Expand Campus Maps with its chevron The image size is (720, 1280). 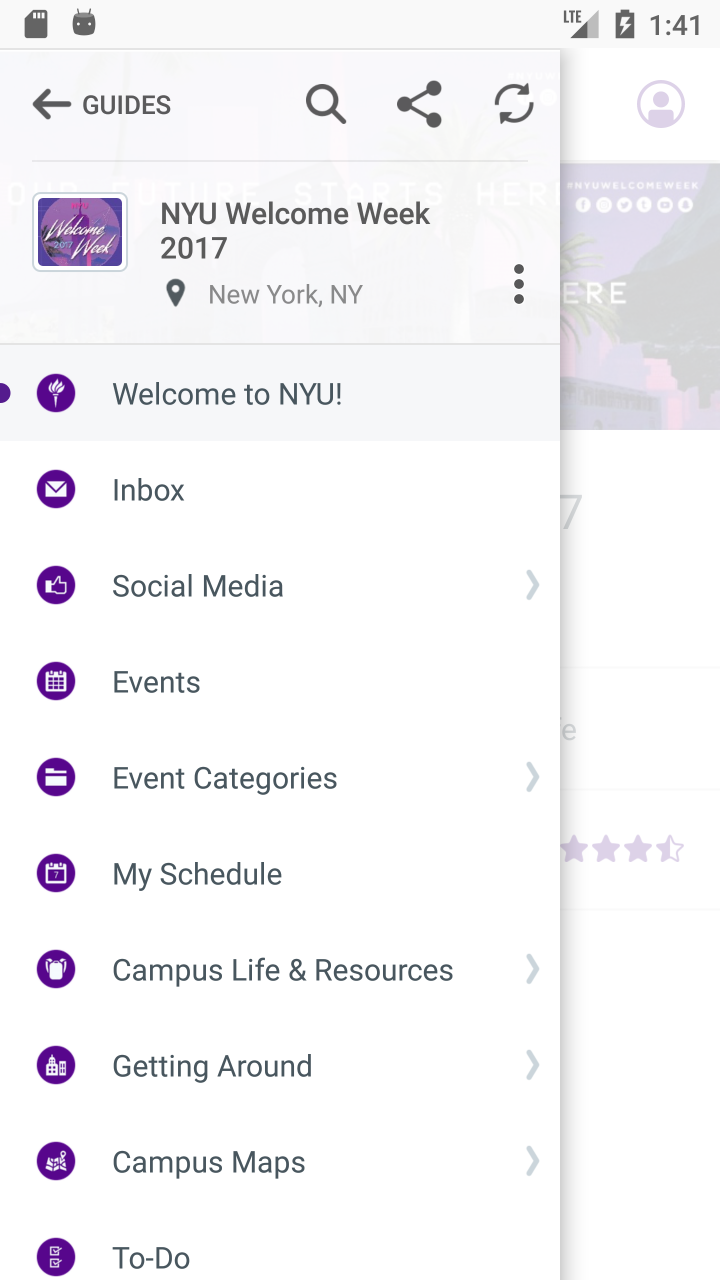click(x=532, y=1161)
